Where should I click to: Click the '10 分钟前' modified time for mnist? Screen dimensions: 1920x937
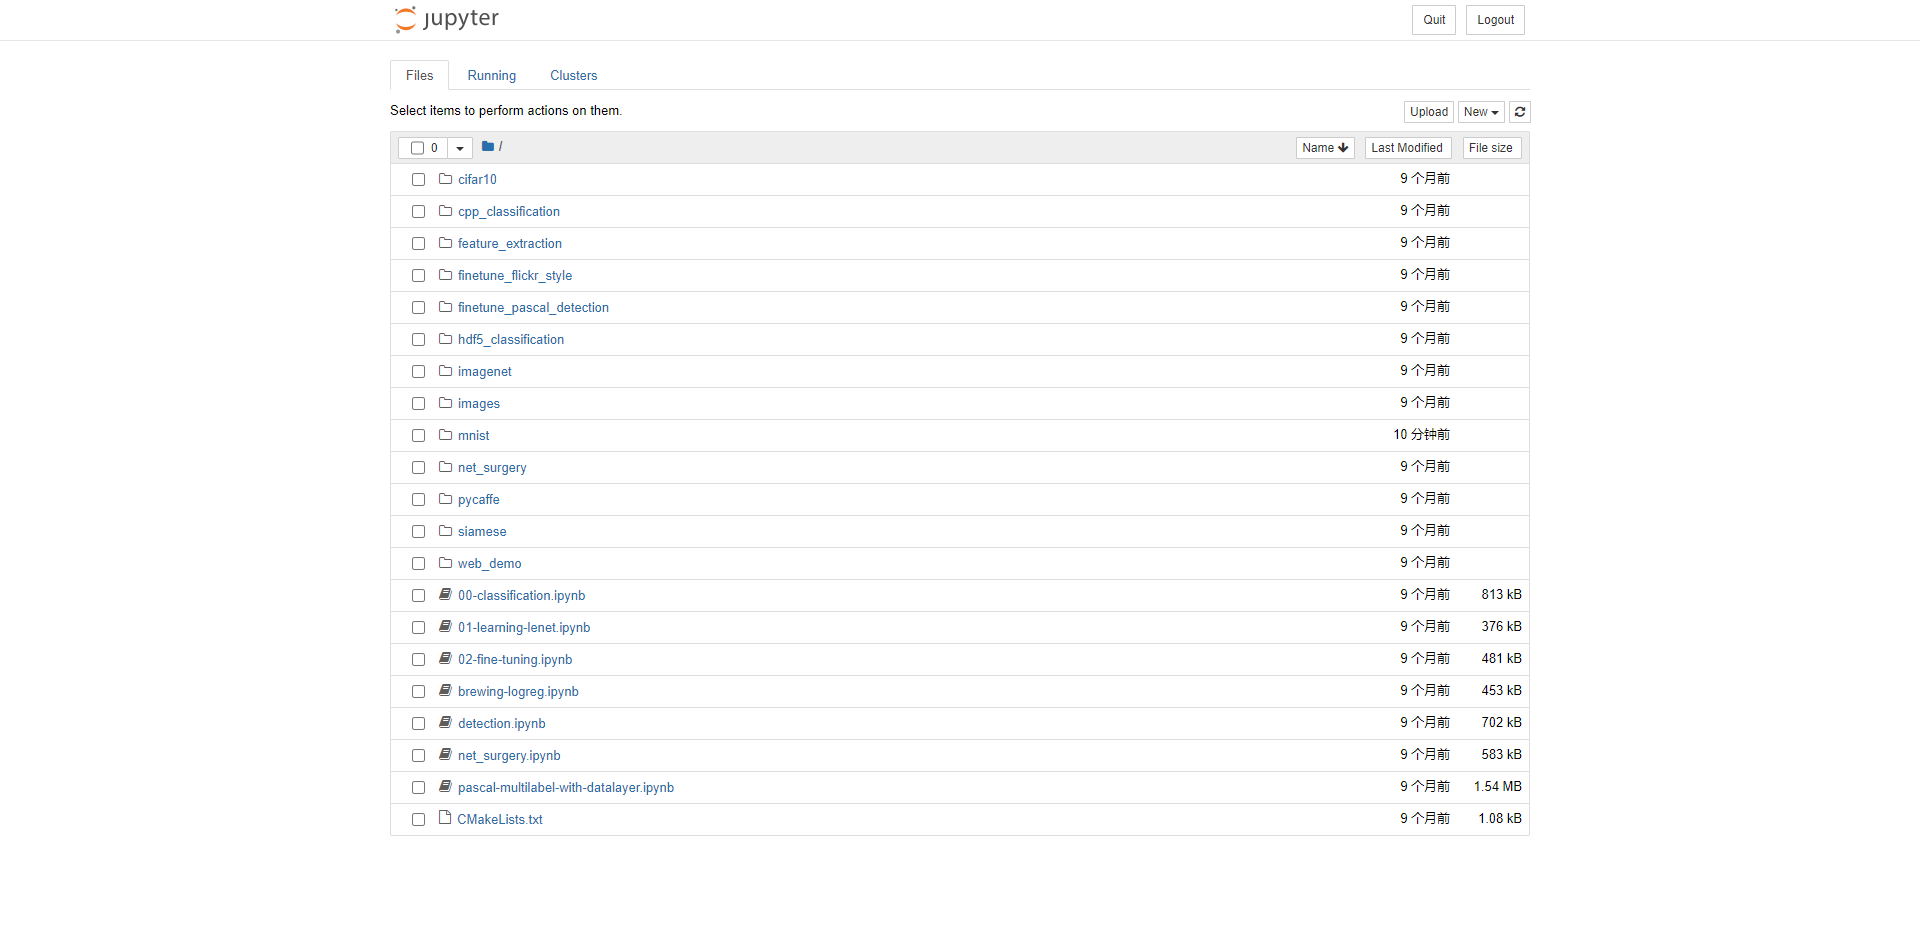pyautogui.click(x=1422, y=435)
